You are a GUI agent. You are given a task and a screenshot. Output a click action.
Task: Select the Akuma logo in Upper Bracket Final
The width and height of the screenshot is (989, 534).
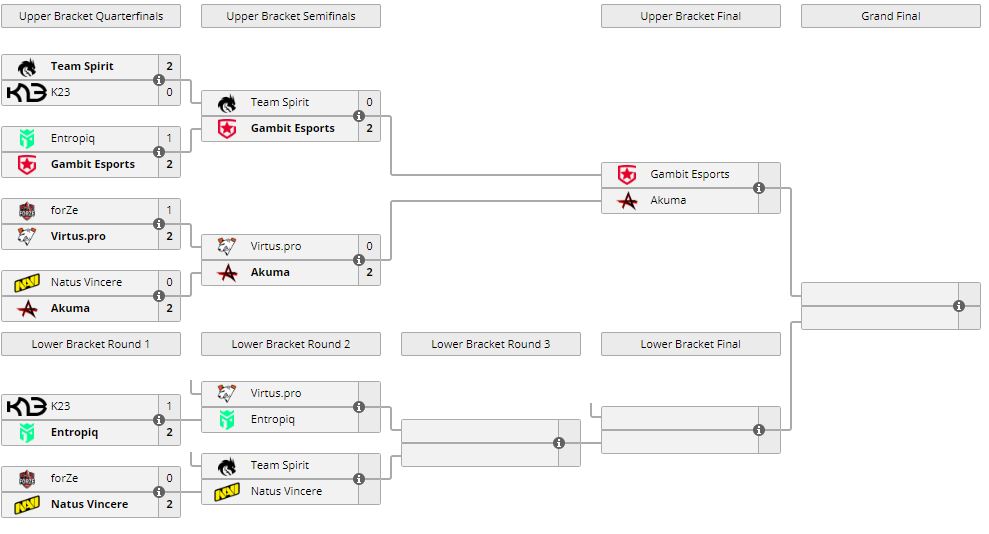627,201
